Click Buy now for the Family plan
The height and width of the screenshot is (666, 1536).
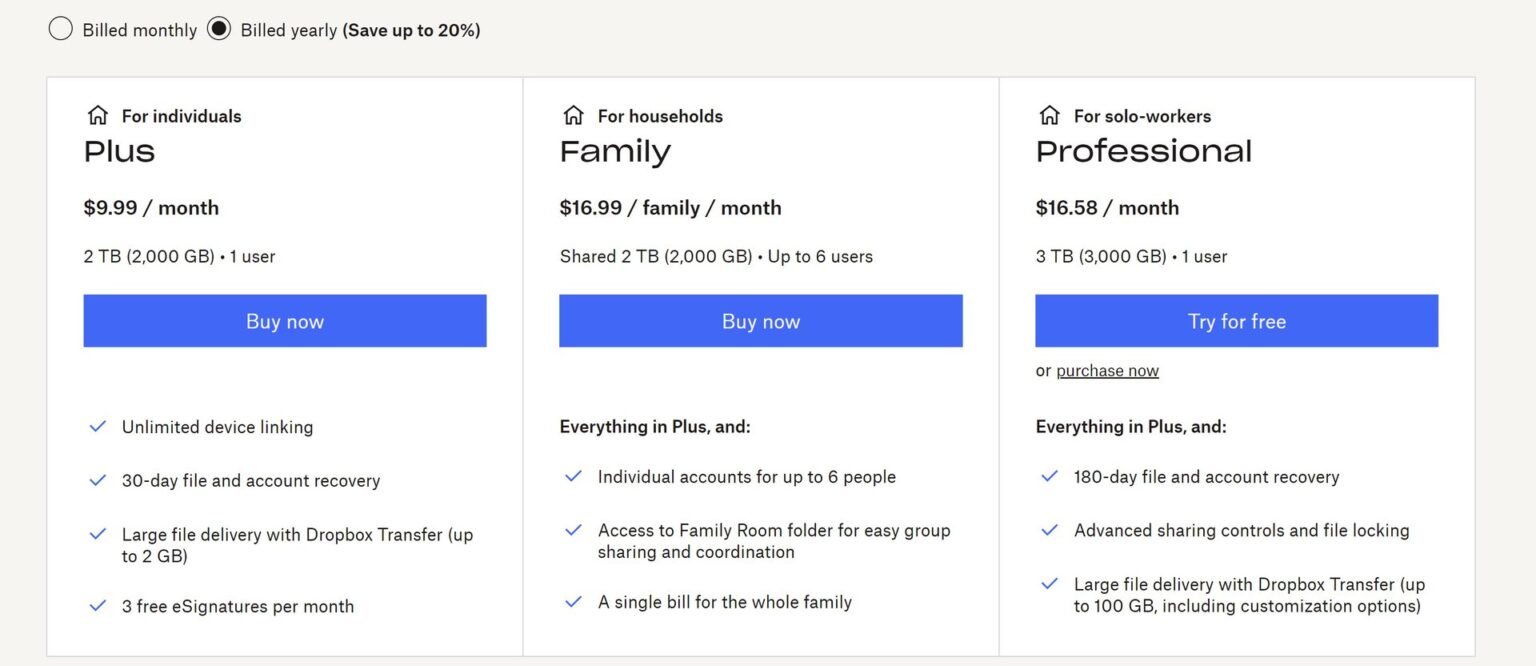761,321
